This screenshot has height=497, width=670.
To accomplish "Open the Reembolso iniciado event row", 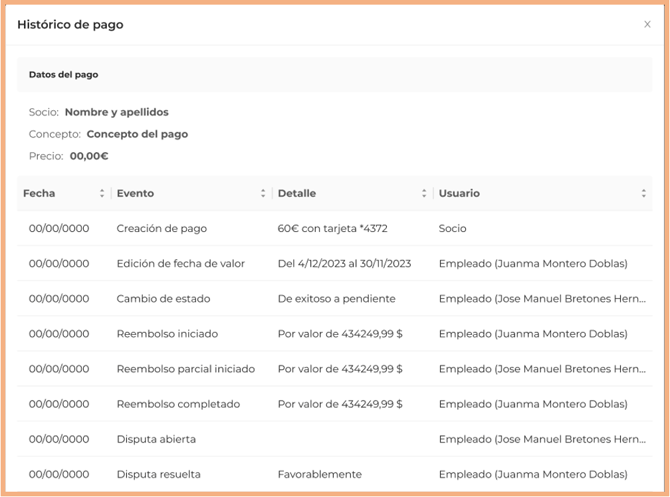I will (167, 334).
